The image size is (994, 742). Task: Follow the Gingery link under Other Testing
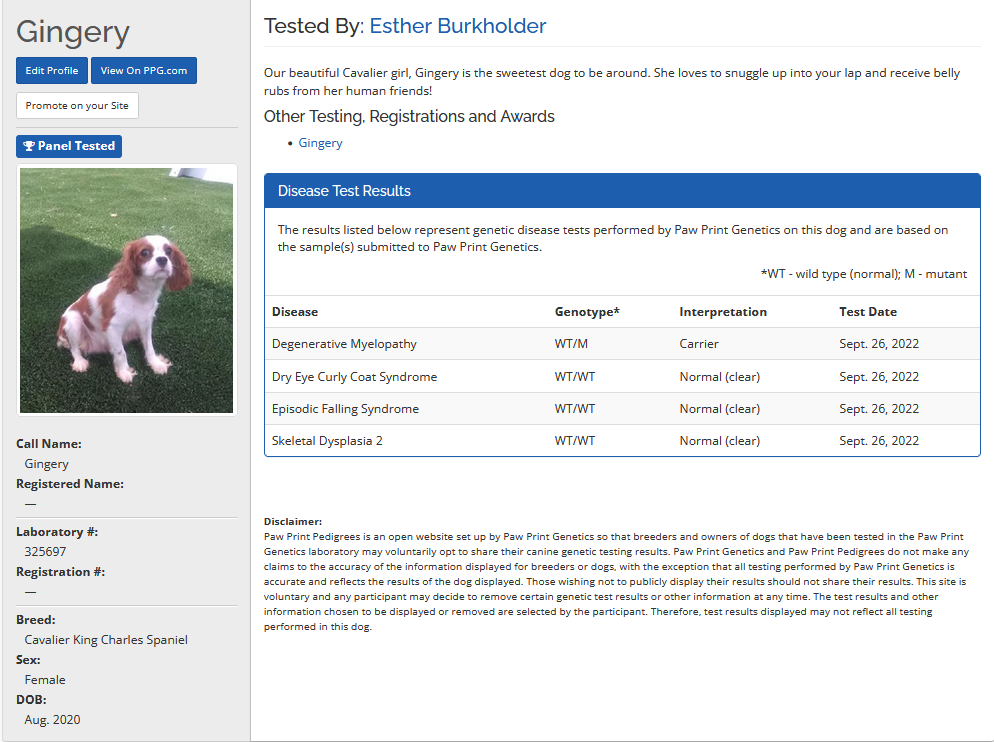tap(320, 143)
